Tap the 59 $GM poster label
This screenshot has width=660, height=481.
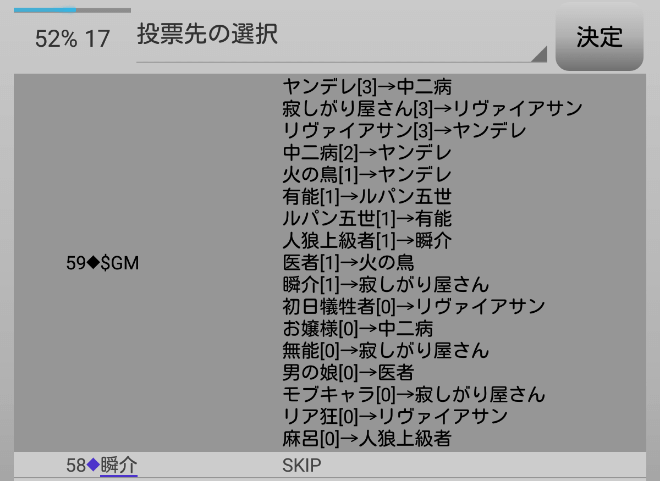pyautogui.click(x=102, y=263)
